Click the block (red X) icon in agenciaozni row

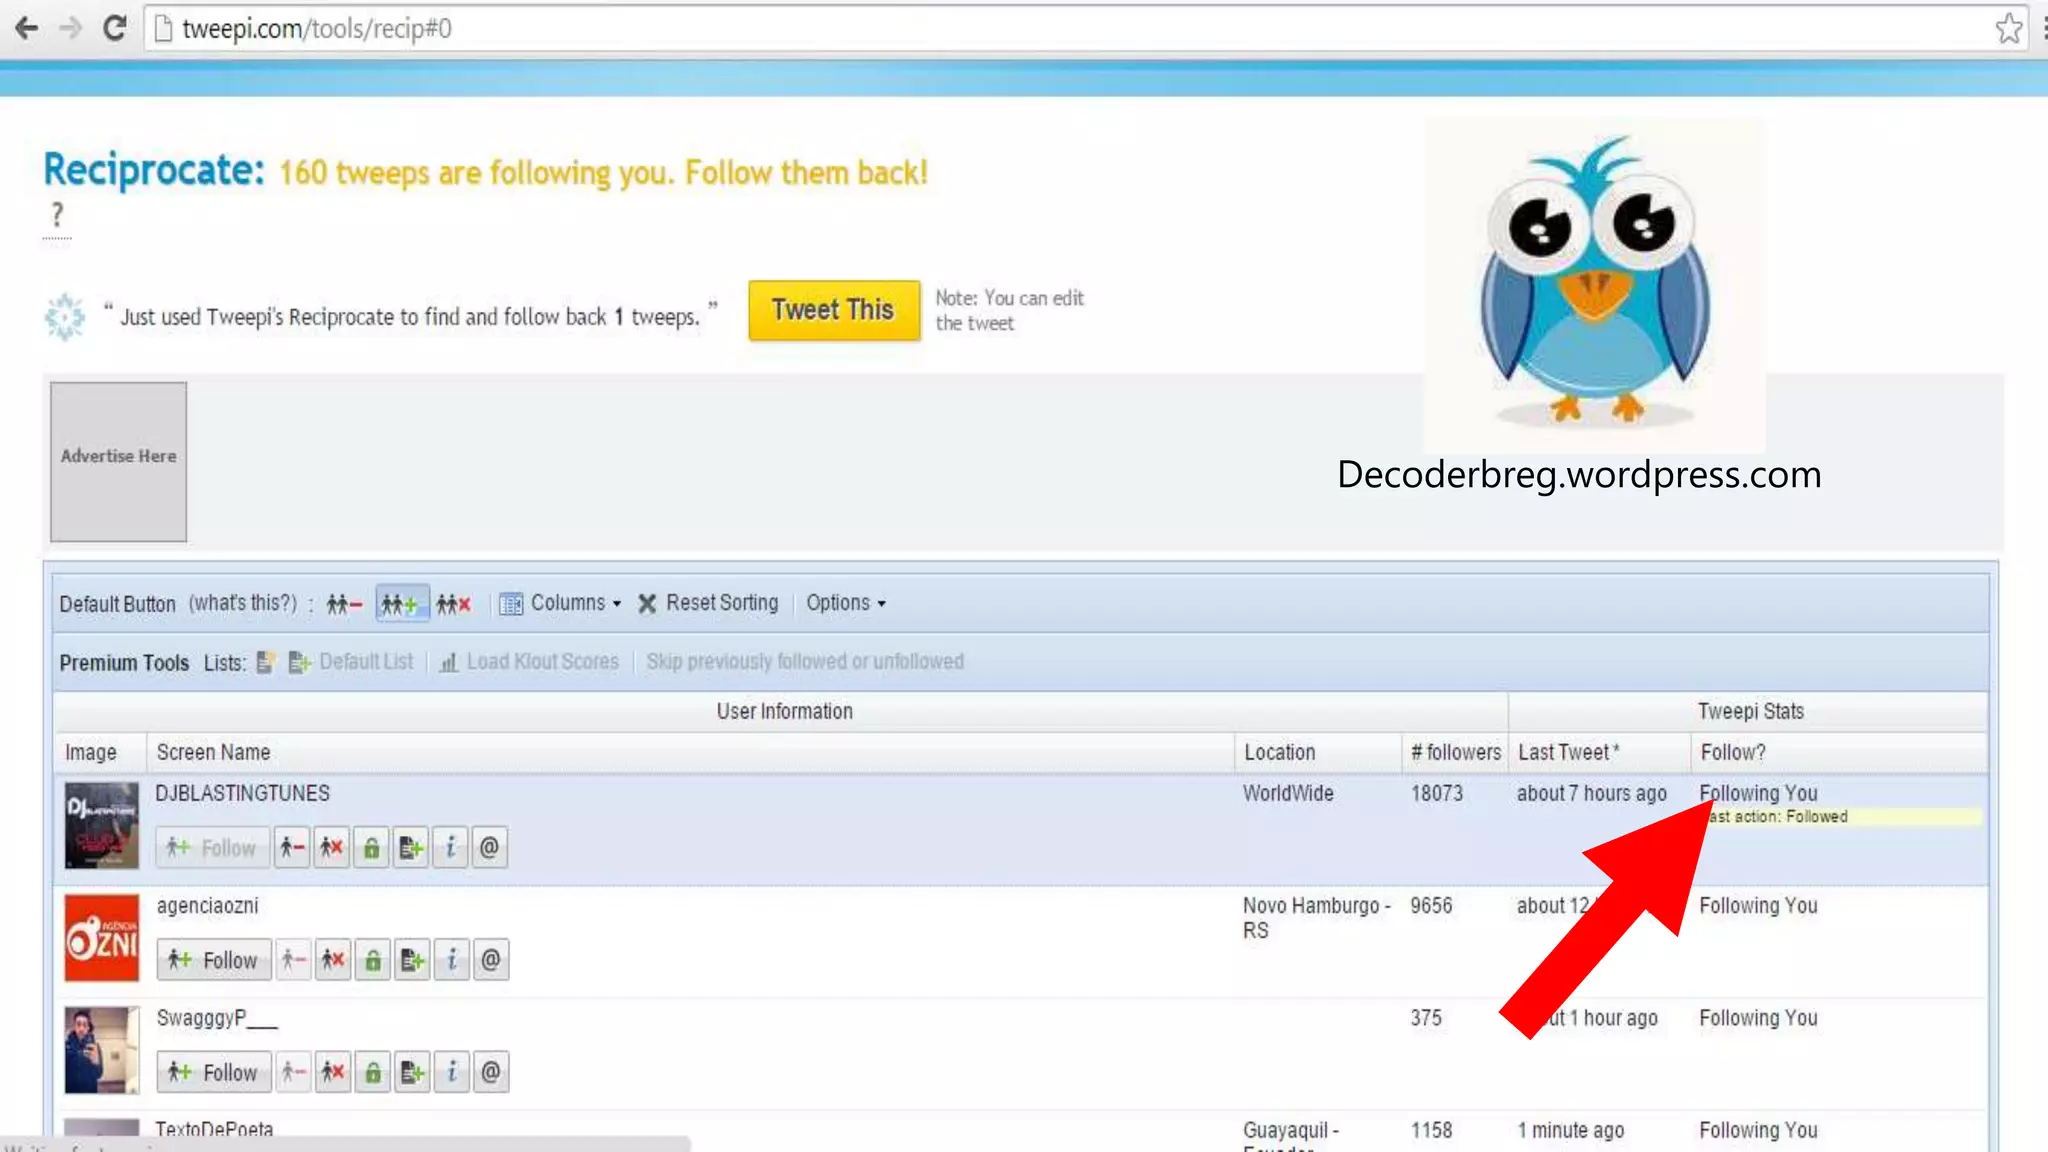(333, 960)
